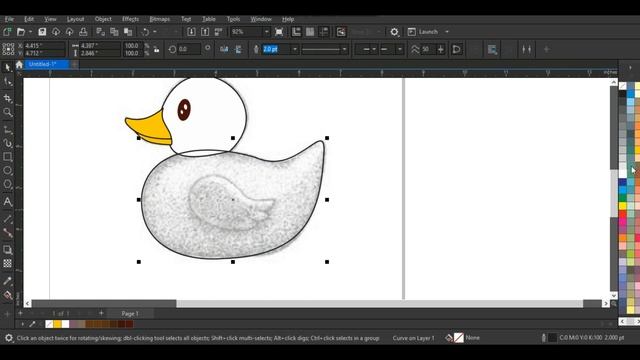
Task: Click the Launch button
Action: point(423,32)
